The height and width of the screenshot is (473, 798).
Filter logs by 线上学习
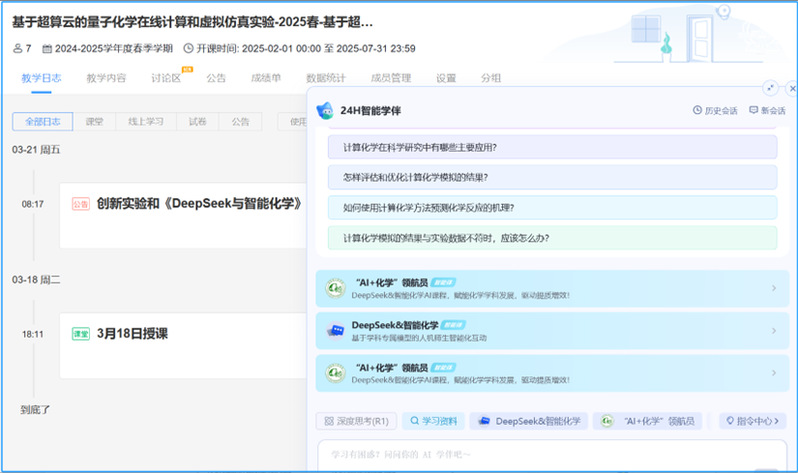click(x=145, y=121)
